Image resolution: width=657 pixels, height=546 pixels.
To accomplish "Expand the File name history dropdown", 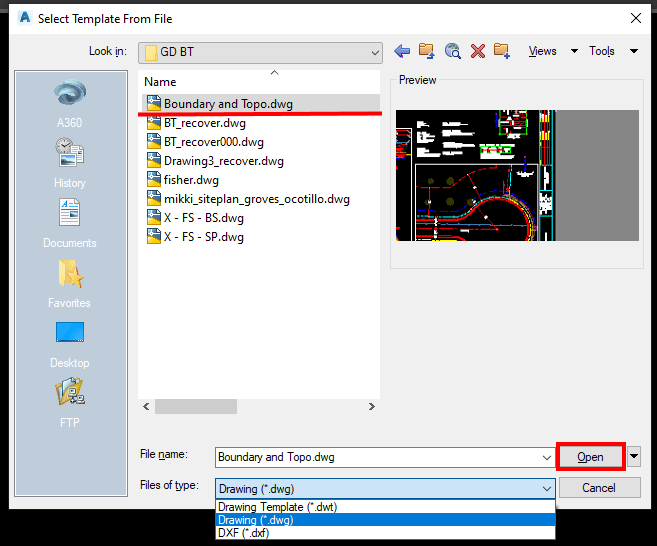I will 546,457.
